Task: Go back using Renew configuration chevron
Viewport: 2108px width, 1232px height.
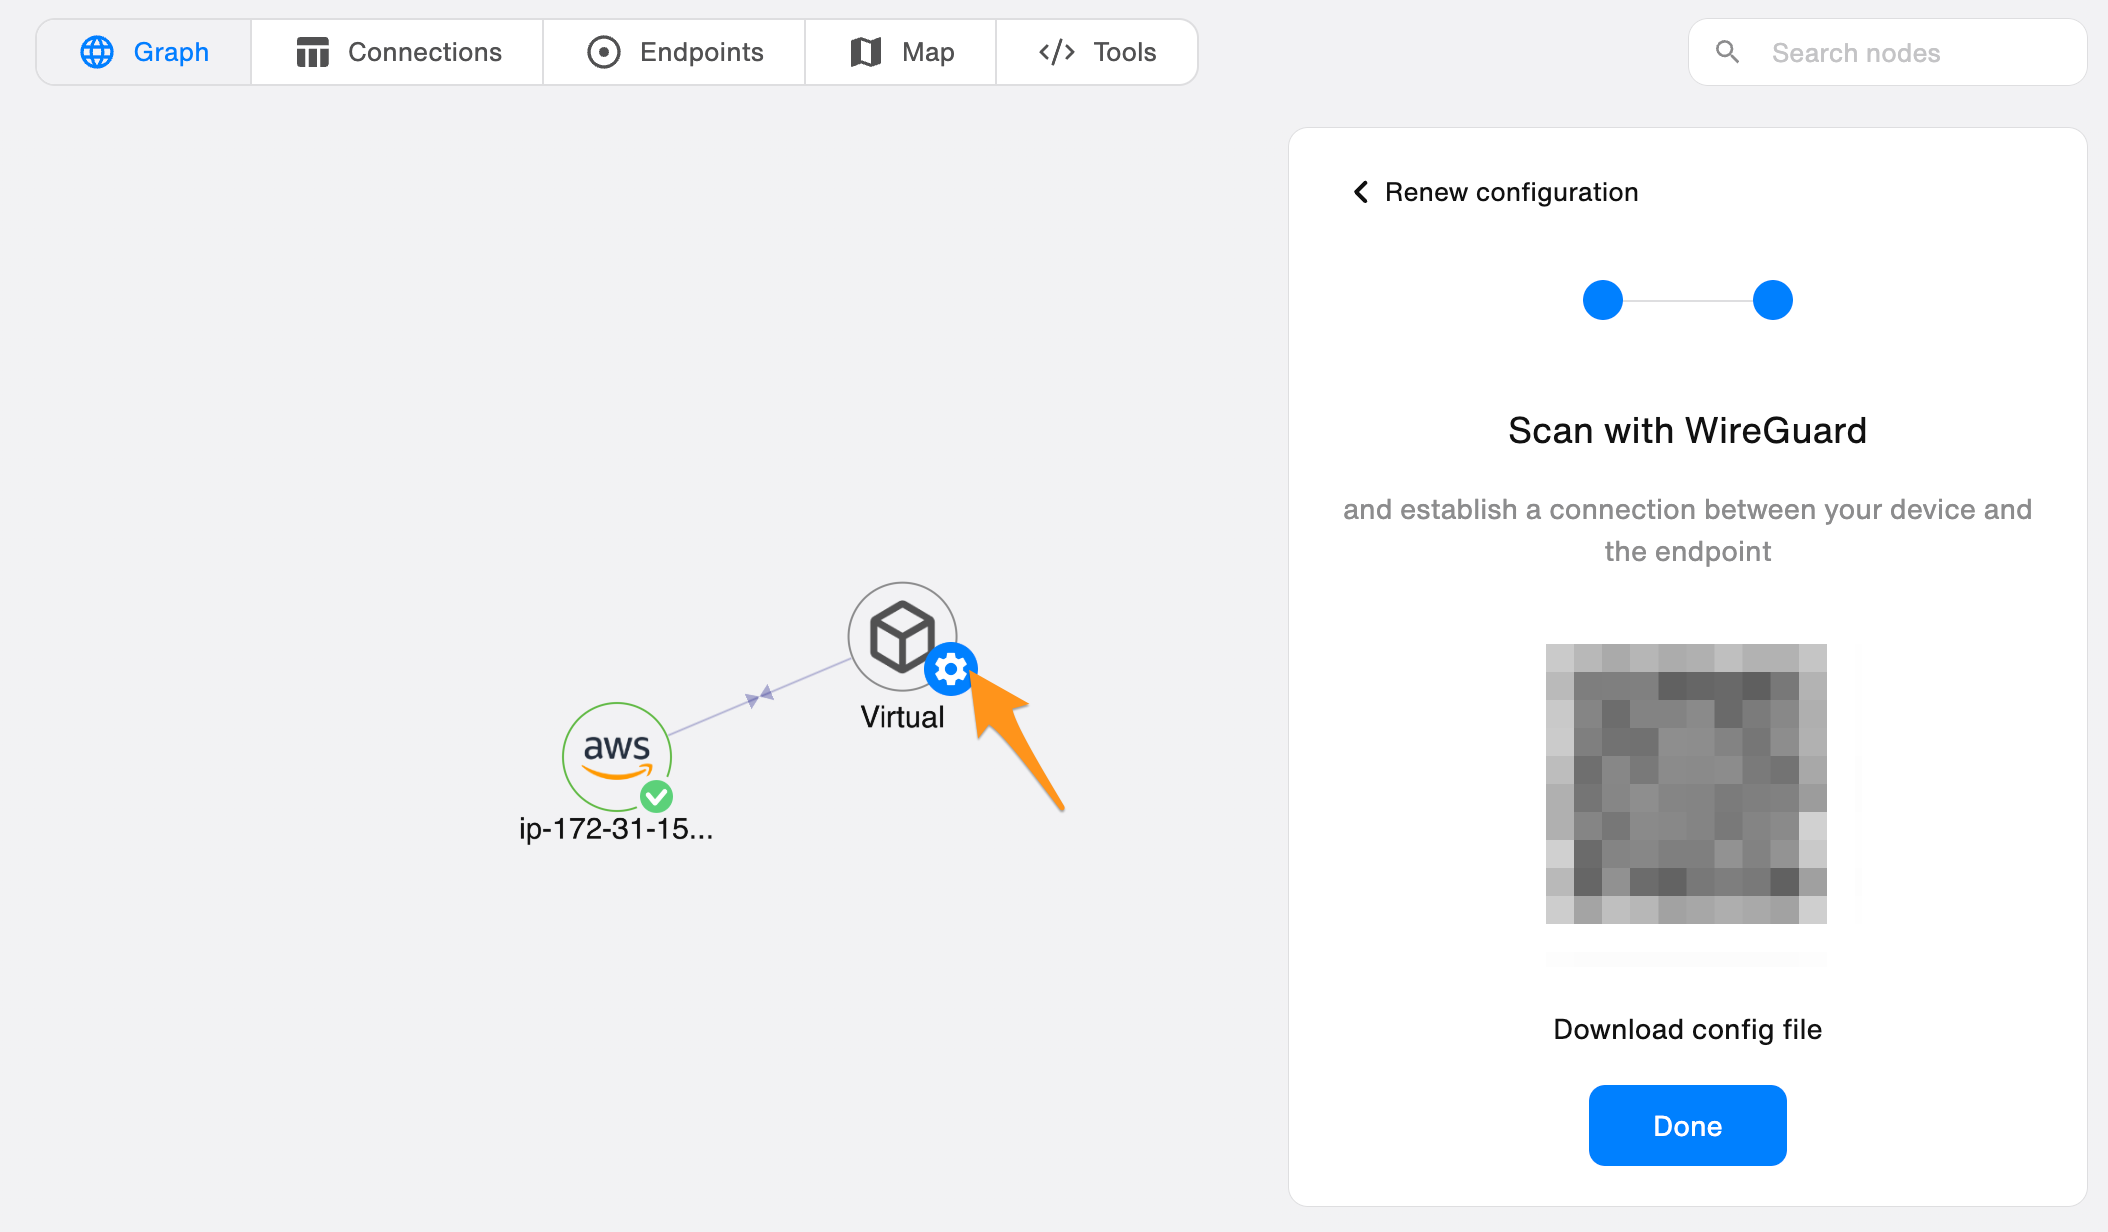Action: [x=1361, y=192]
